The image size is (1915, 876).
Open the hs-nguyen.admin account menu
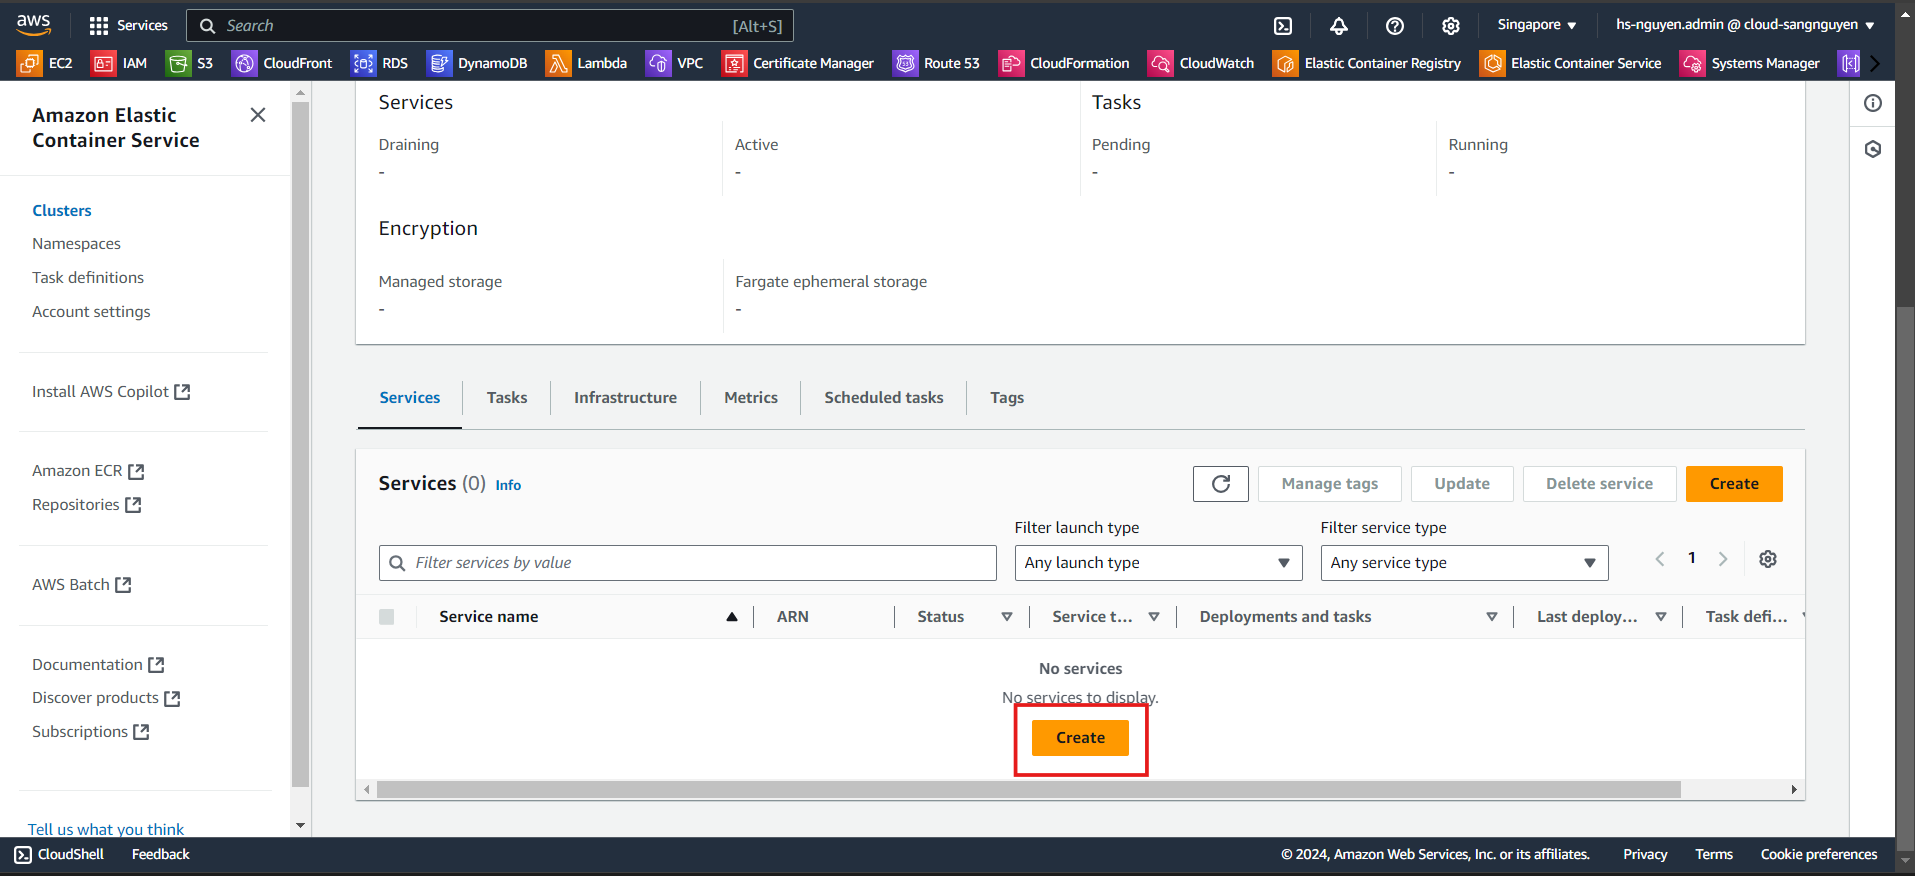(x=1745, y=25)
